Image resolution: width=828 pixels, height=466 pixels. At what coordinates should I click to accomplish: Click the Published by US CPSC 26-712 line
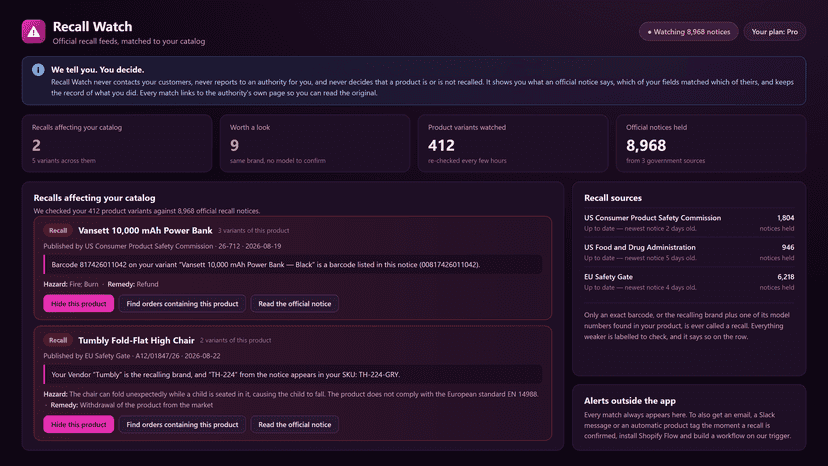click(162, 246)
